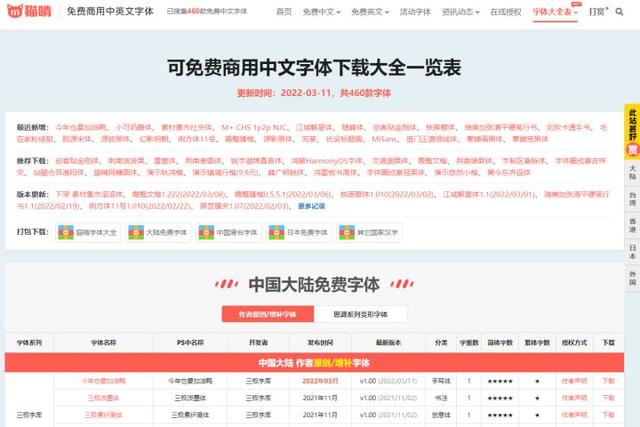The image size is (640, 427).
Task: Open the 打赏 item in the top navigation
Action: [600, 12]
